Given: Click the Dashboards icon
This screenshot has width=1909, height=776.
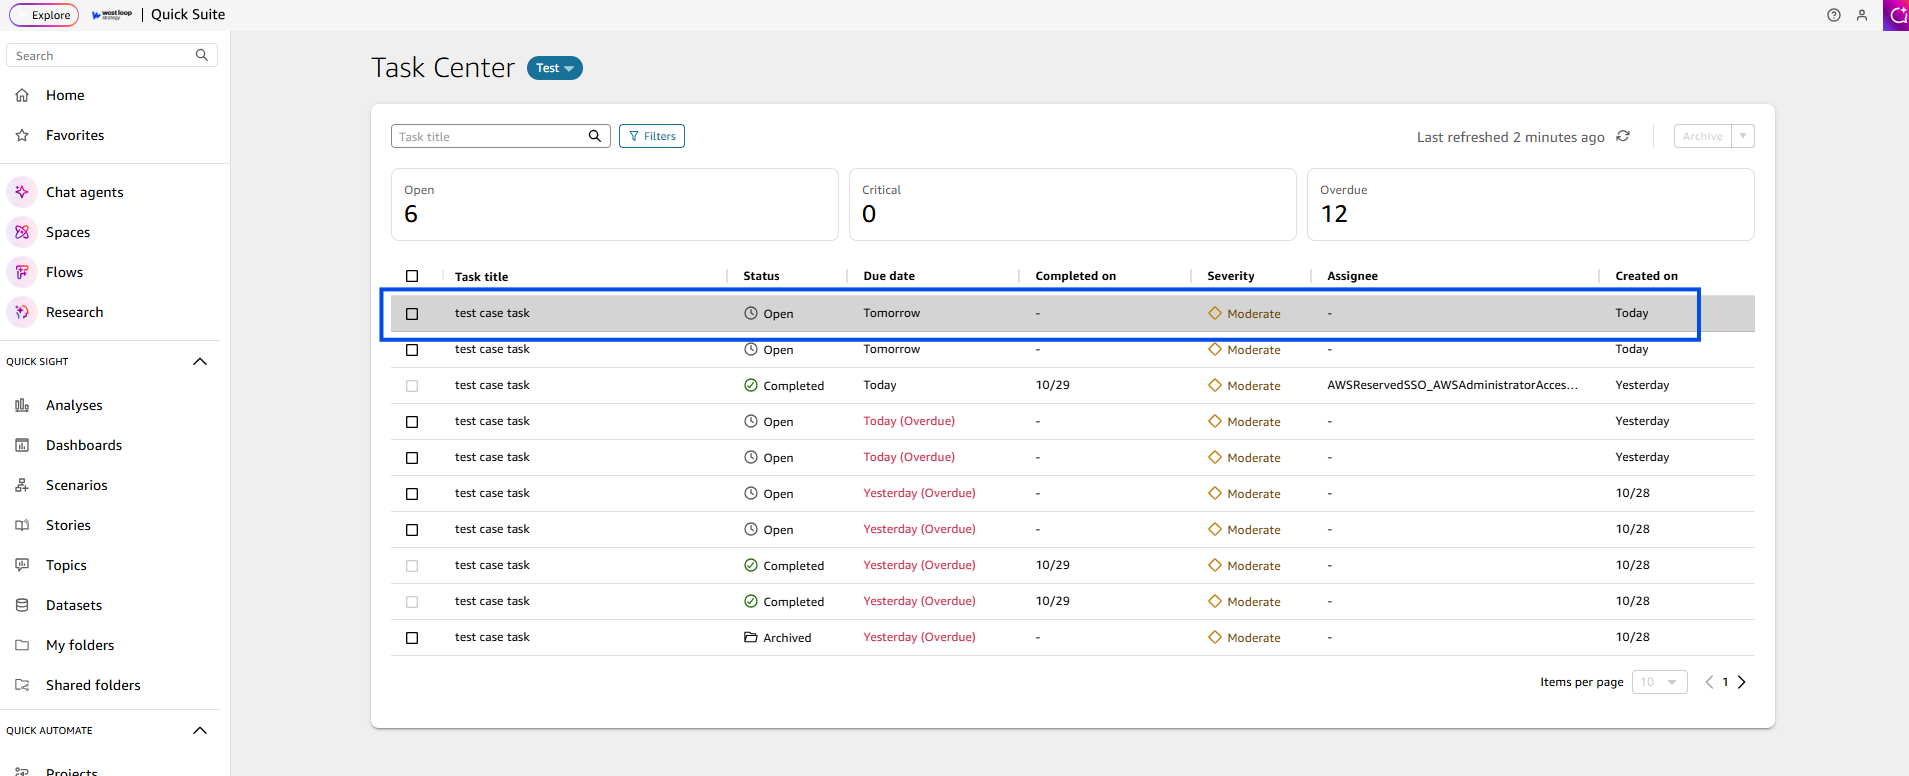Looking at the screenshot, I should pos(22,445).
